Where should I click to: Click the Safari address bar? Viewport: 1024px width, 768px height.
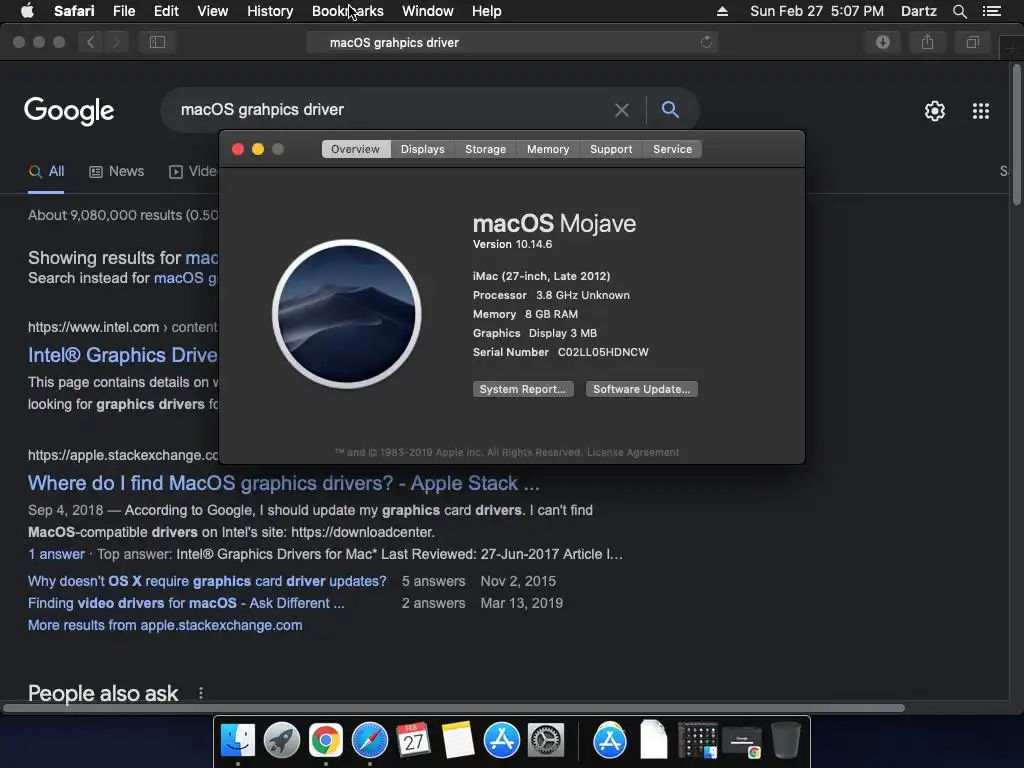[511, 42]
